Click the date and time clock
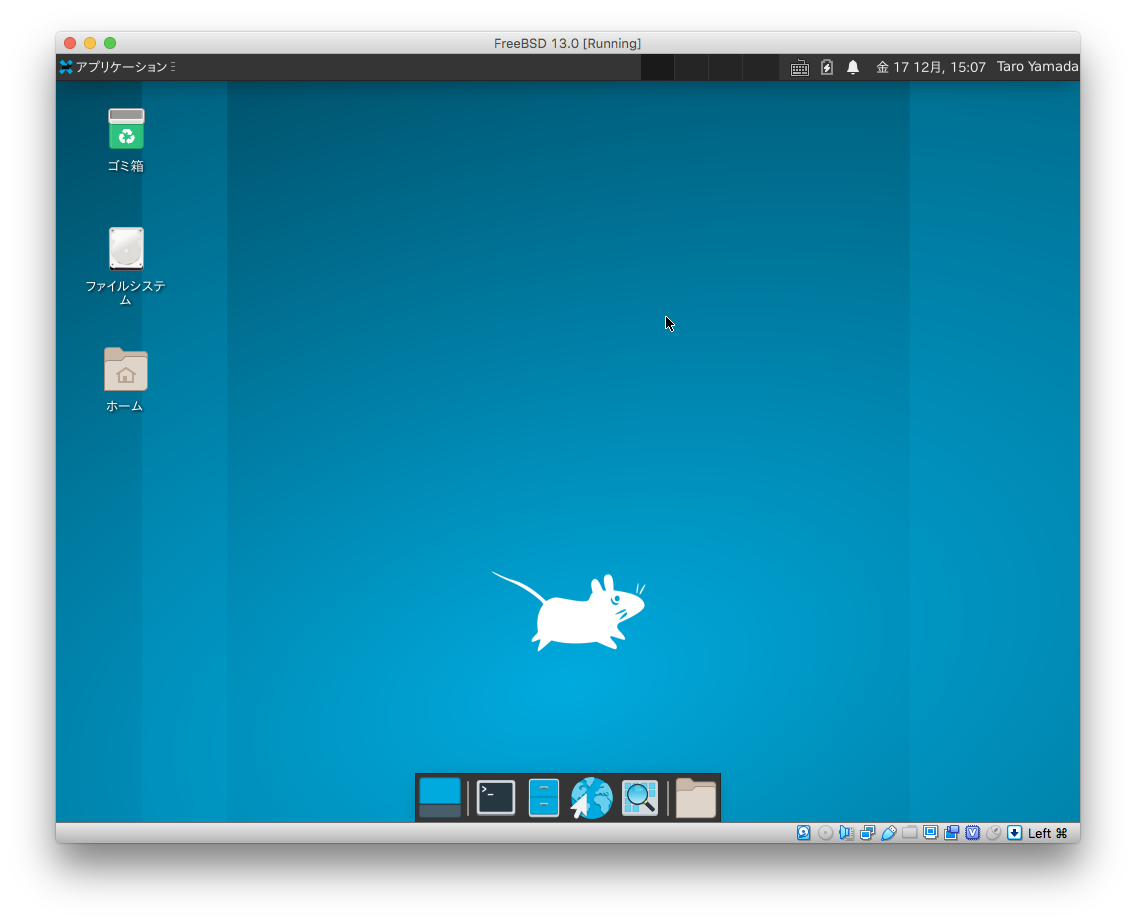Viewport: 1136px width, 923px height. (931, 67)
